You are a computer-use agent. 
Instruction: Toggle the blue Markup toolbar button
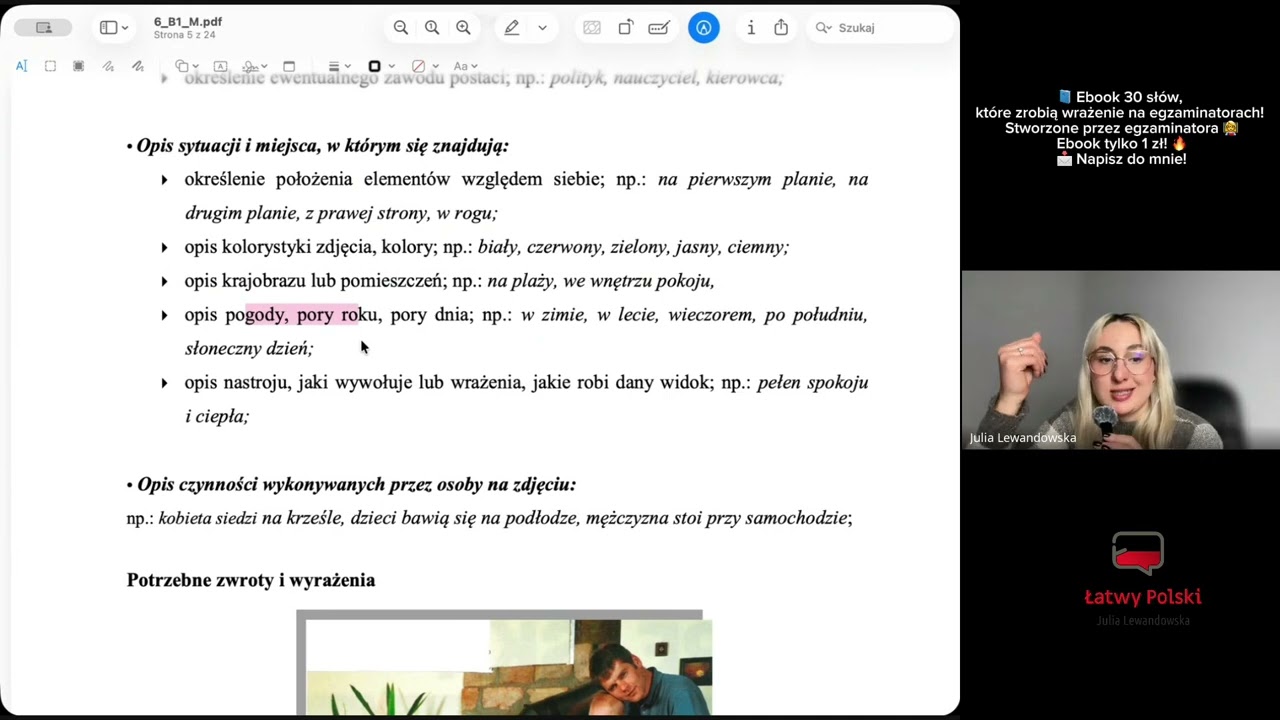pos(704,28)
